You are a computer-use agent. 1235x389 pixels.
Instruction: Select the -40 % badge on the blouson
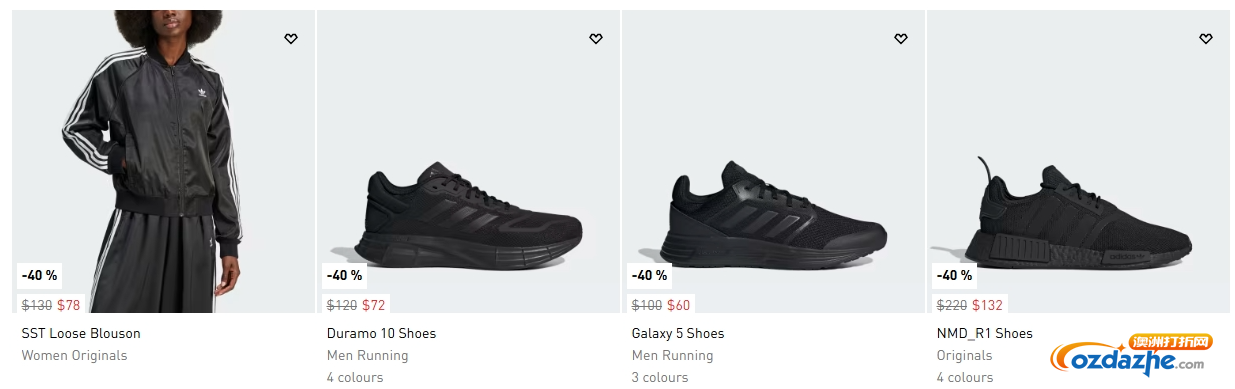(x=40, y=275)
